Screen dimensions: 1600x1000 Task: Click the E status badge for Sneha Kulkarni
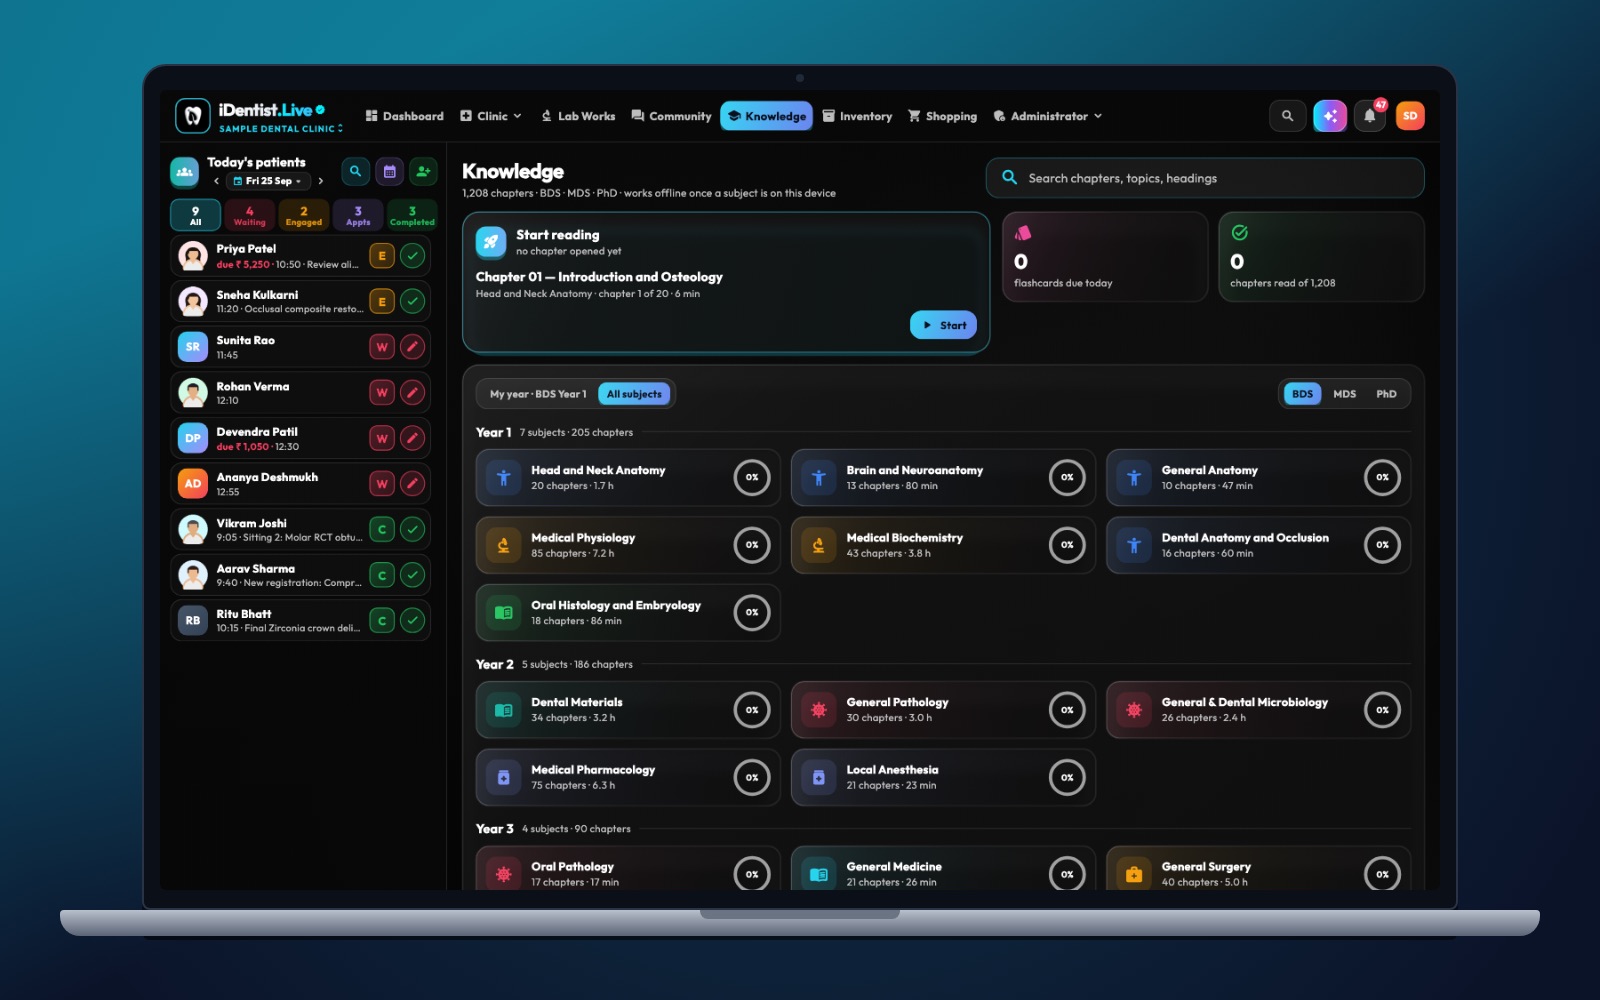(x=382, y=301)
